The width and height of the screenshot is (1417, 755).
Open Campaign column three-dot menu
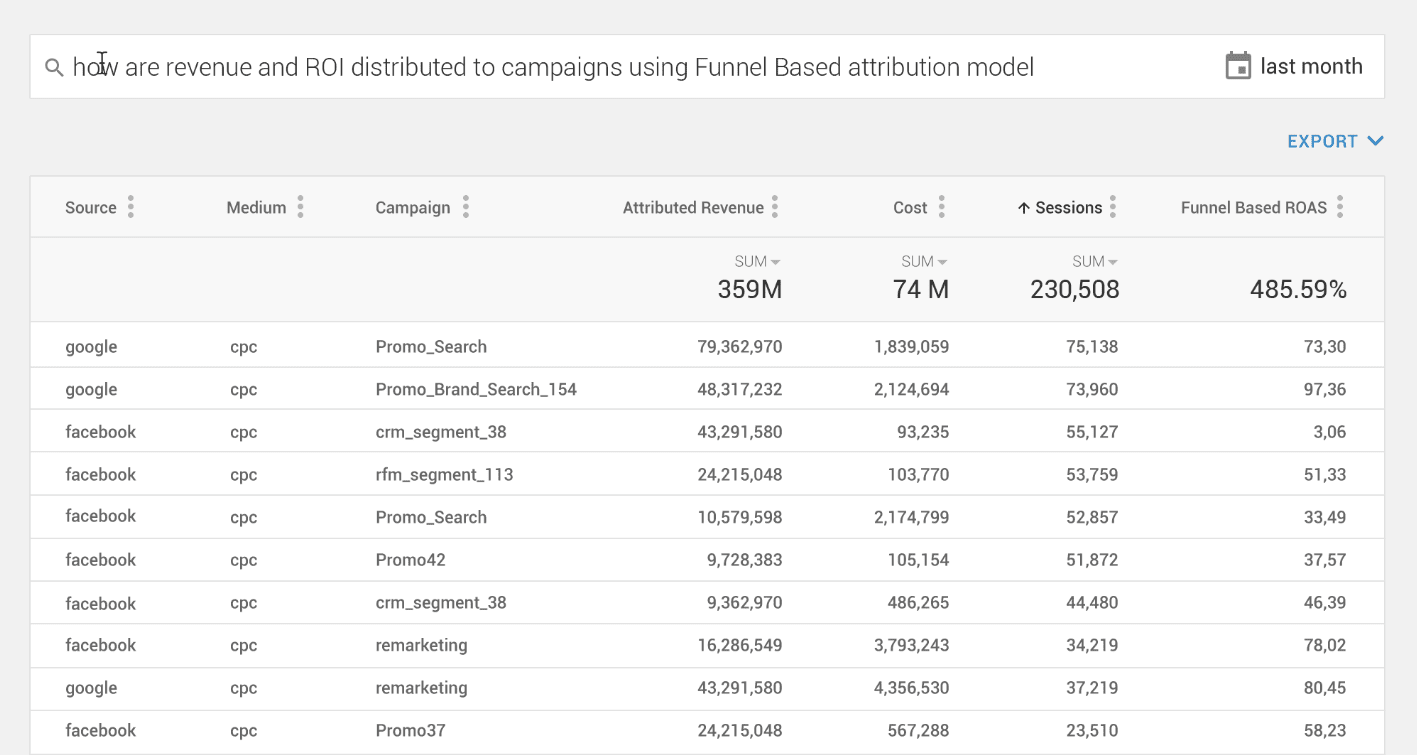pyautogui.click(x=466, y=207)
